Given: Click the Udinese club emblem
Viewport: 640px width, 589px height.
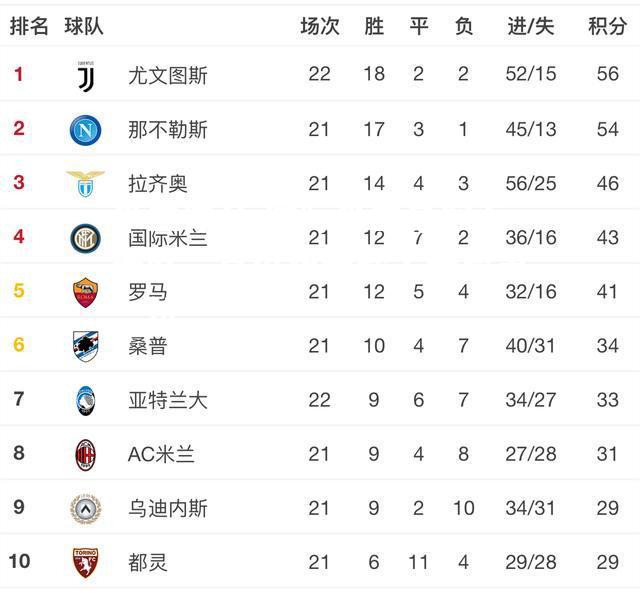Looking at the screenshot, I should 85,509.
